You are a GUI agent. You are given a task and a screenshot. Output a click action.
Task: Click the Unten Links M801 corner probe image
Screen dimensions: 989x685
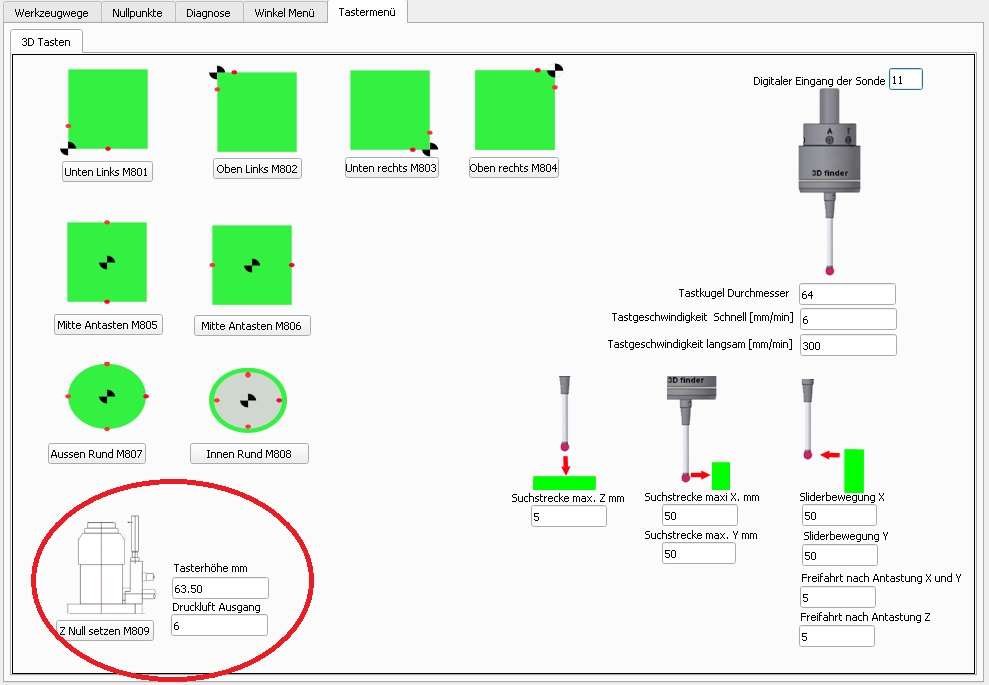[x=107, y=109]
